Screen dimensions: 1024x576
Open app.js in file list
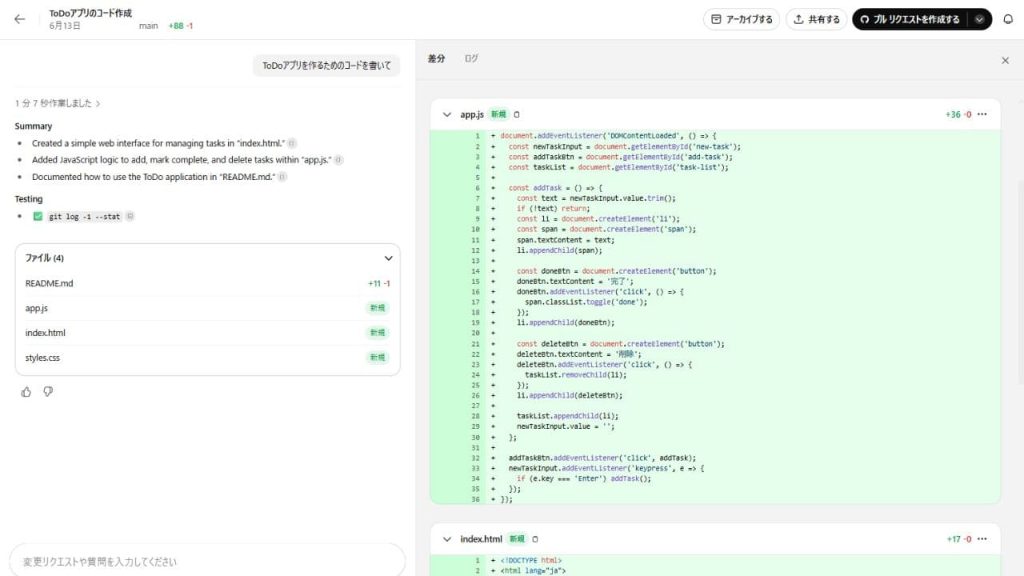(207, 308)
